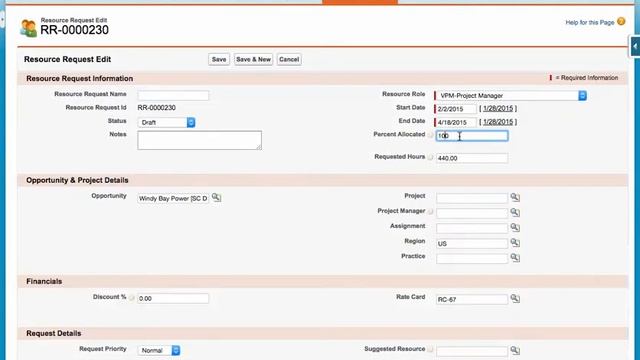Click the Resource Request Id value RR-0000230
Viewport: 640px width, 360px height.
pyautogui.click(x=157, y=108)
